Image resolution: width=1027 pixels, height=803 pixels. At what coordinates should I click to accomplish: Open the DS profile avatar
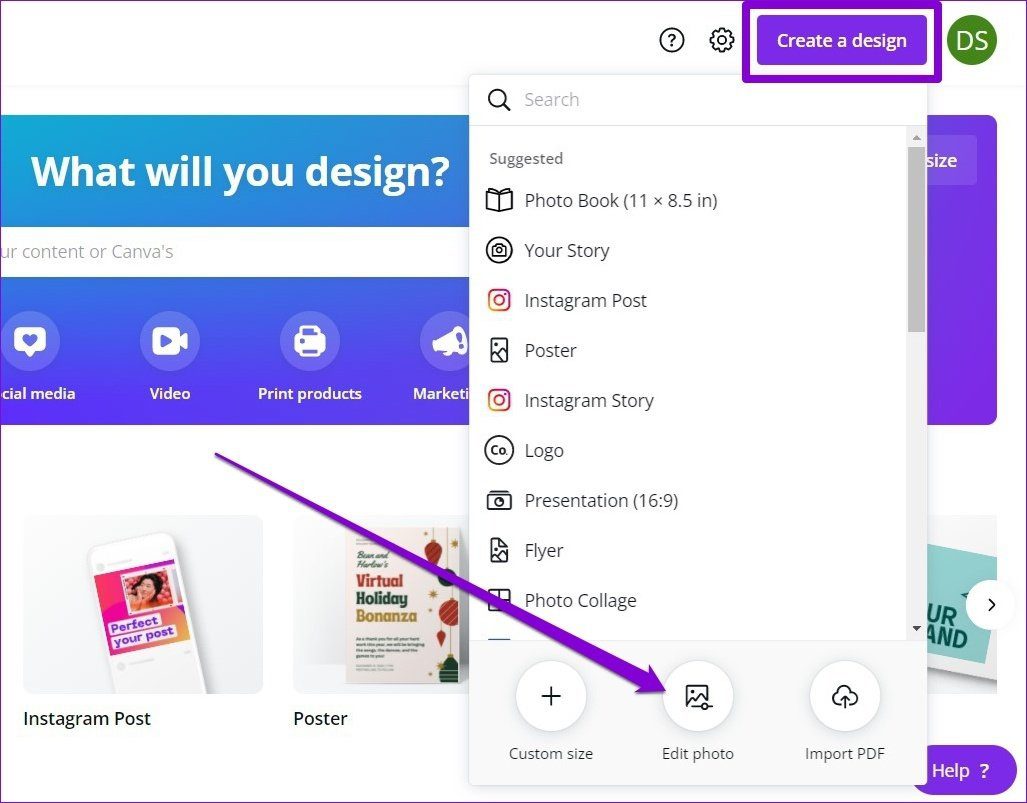tap(971, 41)
